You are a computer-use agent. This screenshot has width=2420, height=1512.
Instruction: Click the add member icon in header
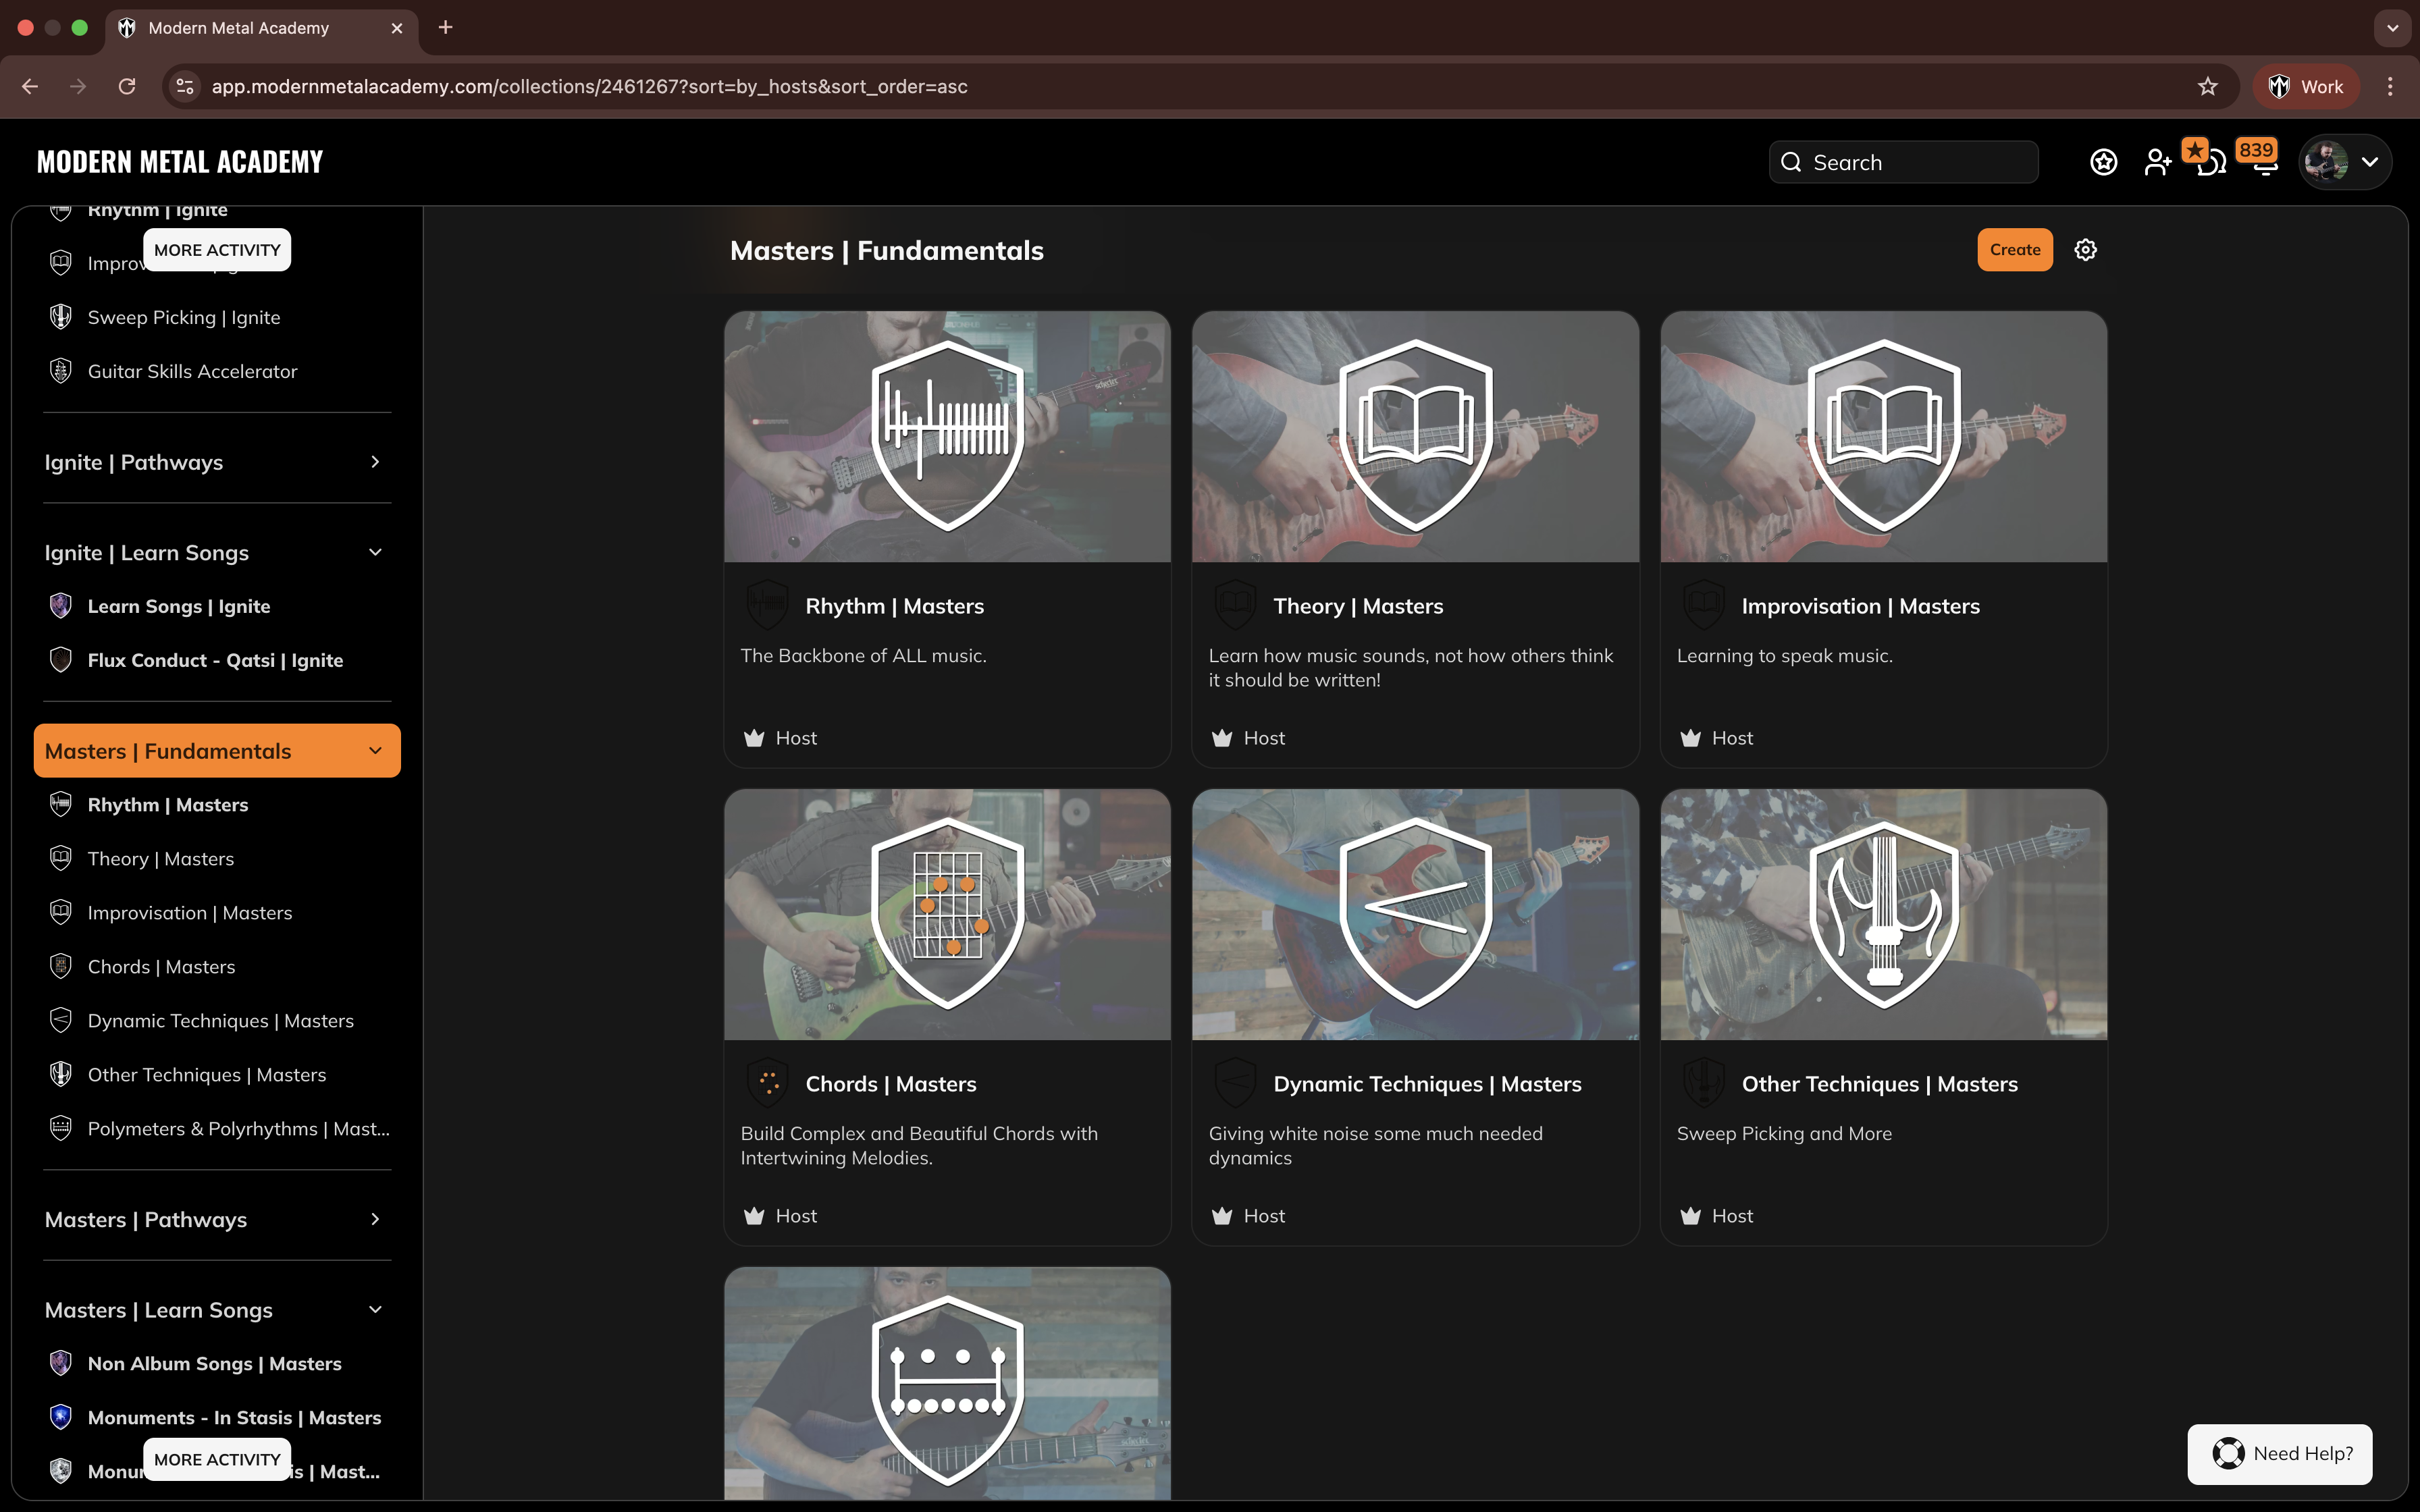(x=2157, y=162)
